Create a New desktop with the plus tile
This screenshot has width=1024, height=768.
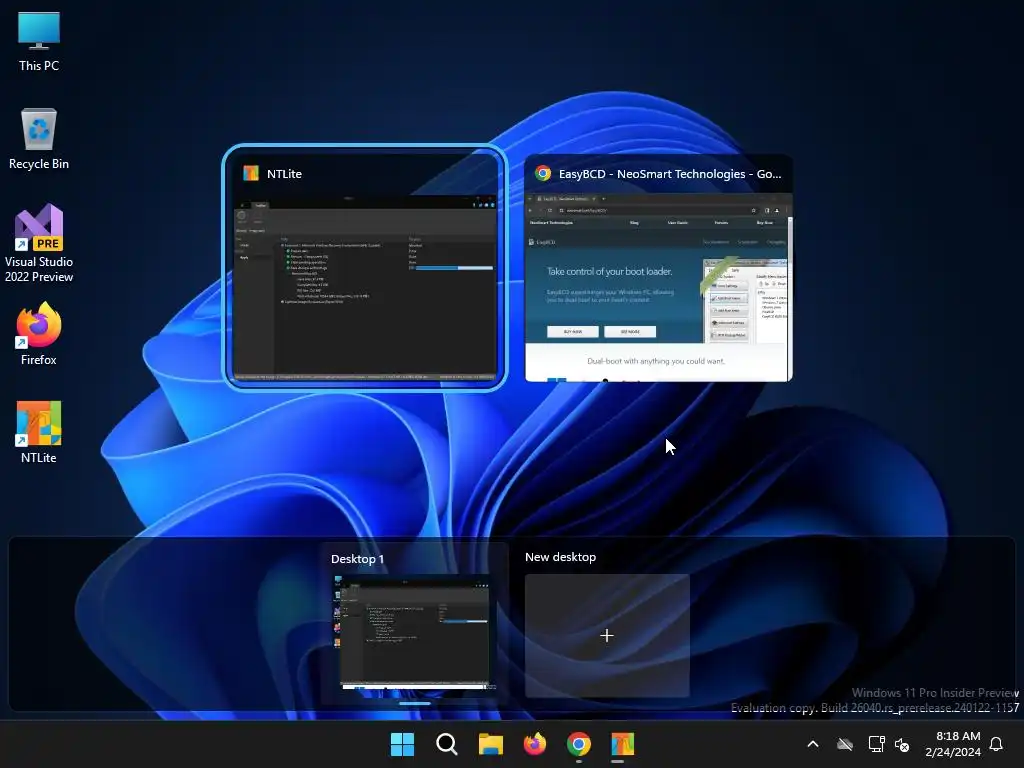click(607, 635)
